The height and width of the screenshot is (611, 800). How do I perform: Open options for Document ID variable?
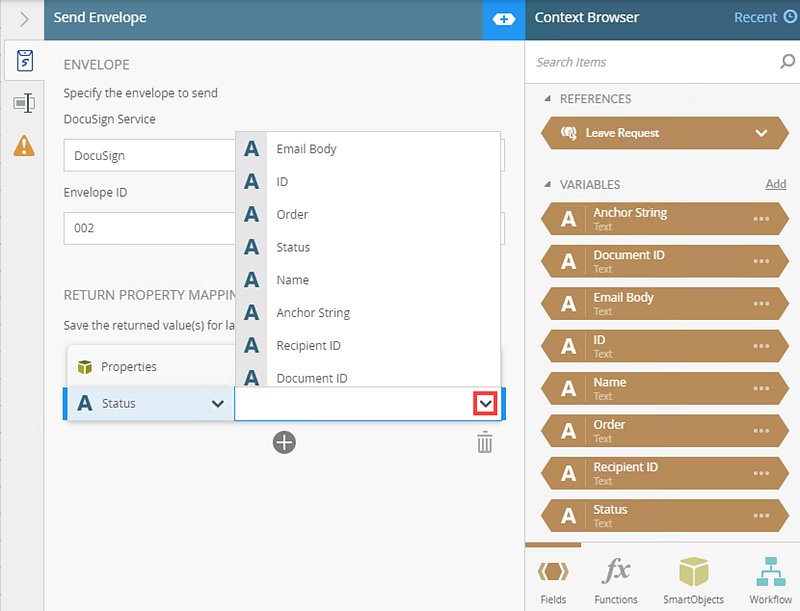(761, 261)
